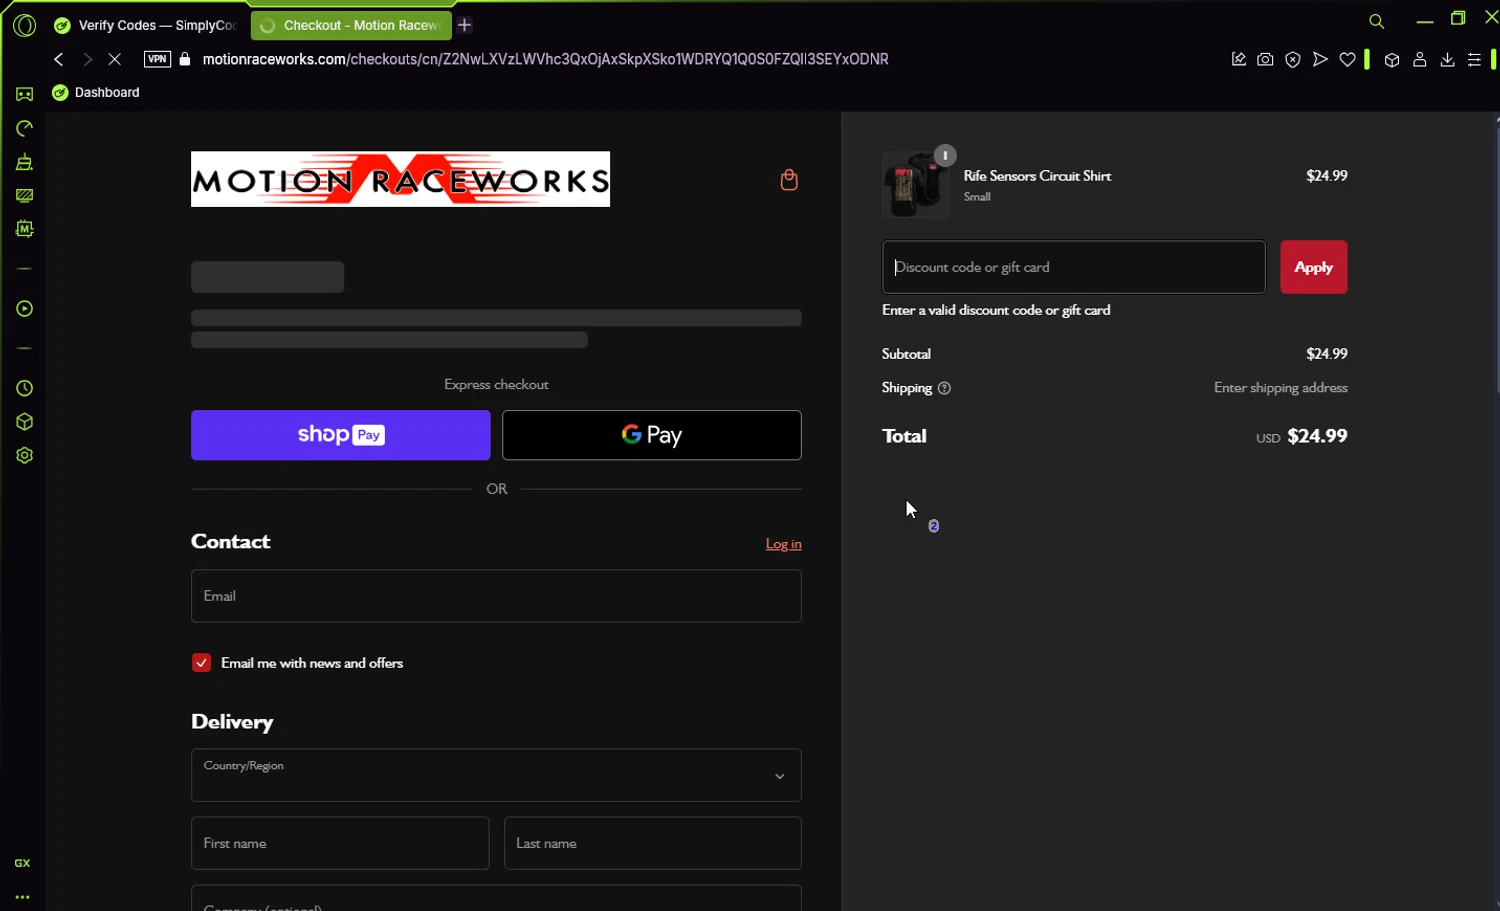1500x911 pixels.
Task: Open the paper-plane Flow icon in toolbar
Action: point(1320,59)
